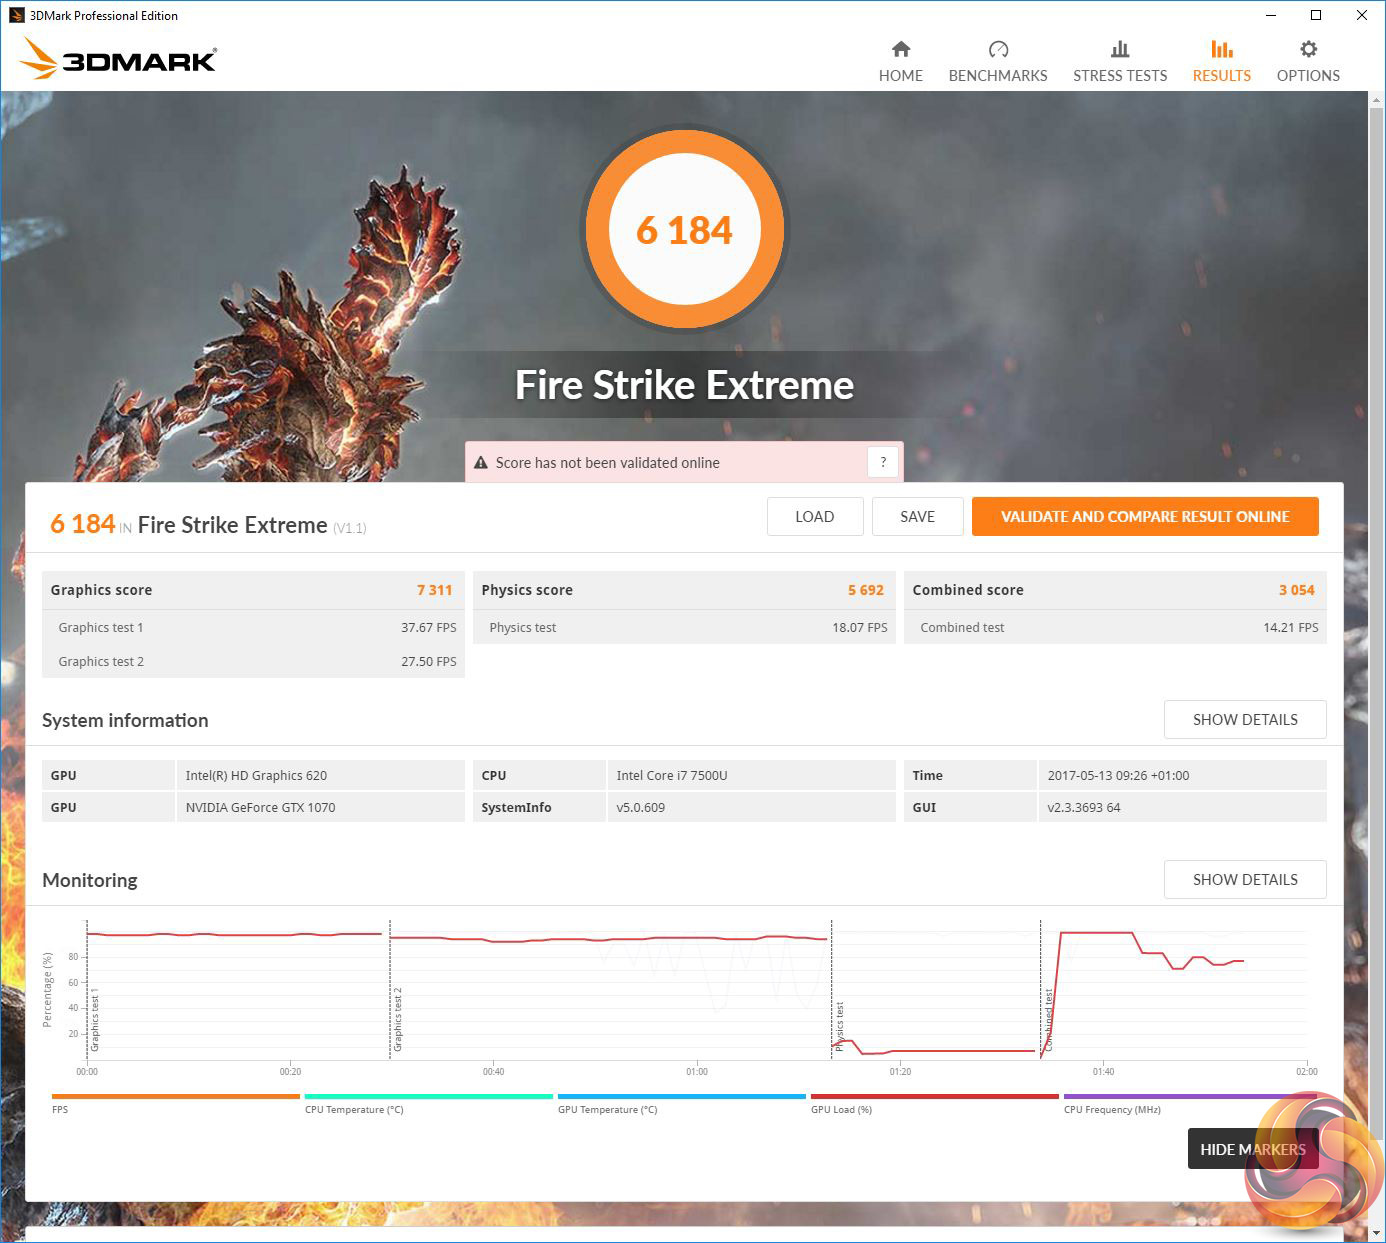Click the Combined score value 3 054
Screen dimensions: 1386x1243
click(x=1297, y=590)
